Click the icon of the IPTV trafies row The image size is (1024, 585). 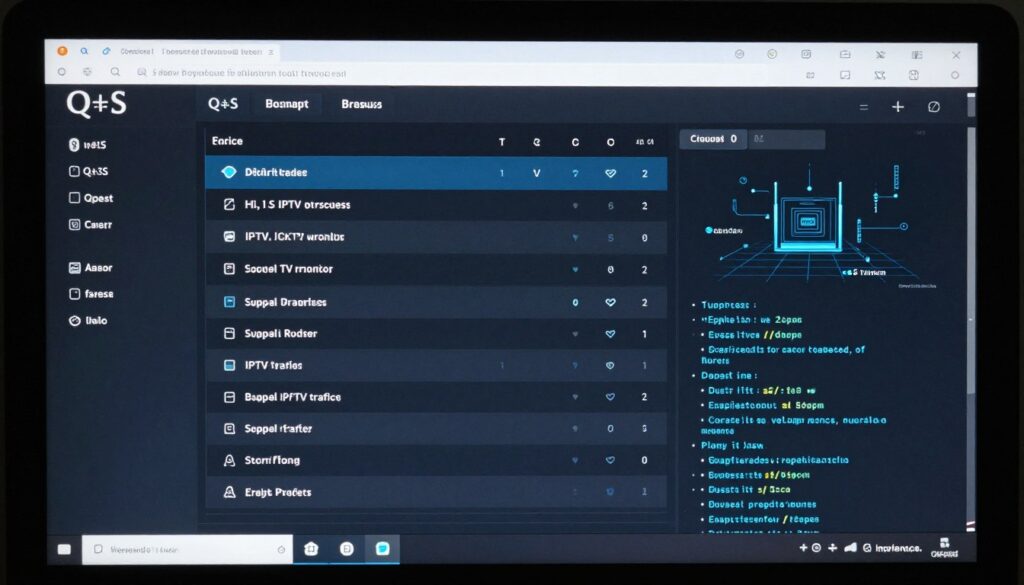(x=229, y=366)
